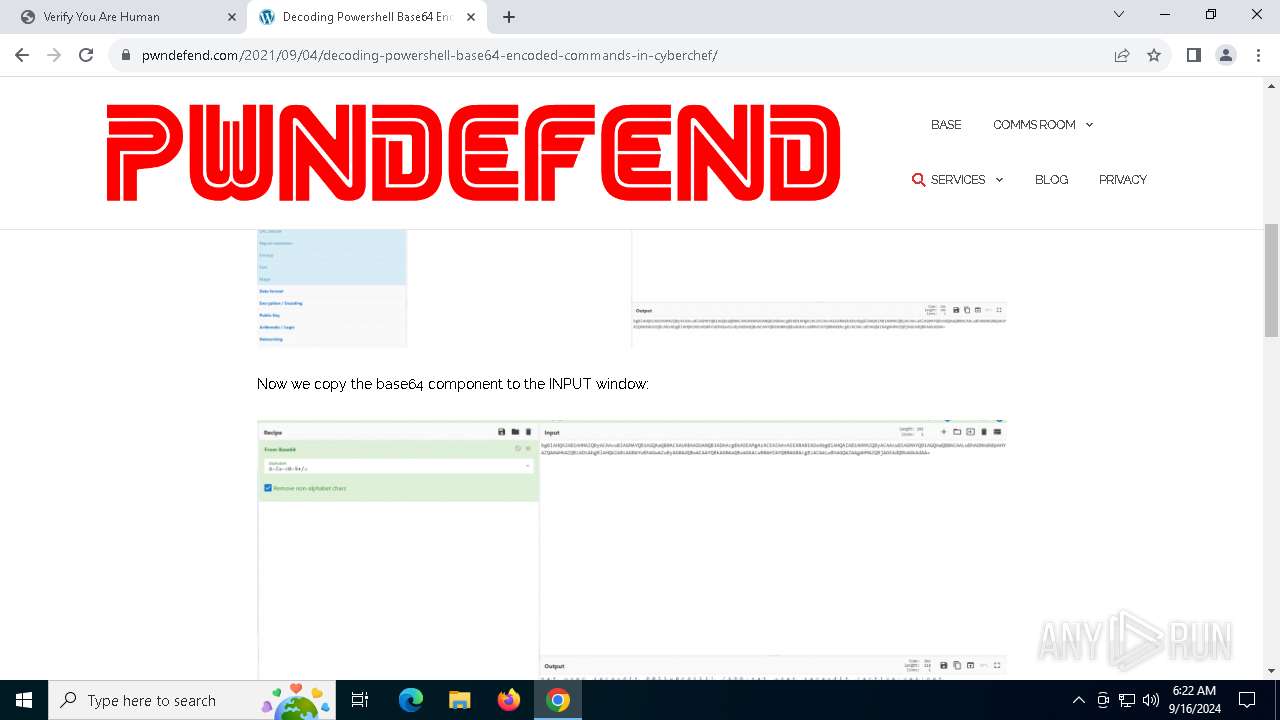This screenshot has height=720, width=1280.
Task: Open the volume control icon
Action: 1151,700
